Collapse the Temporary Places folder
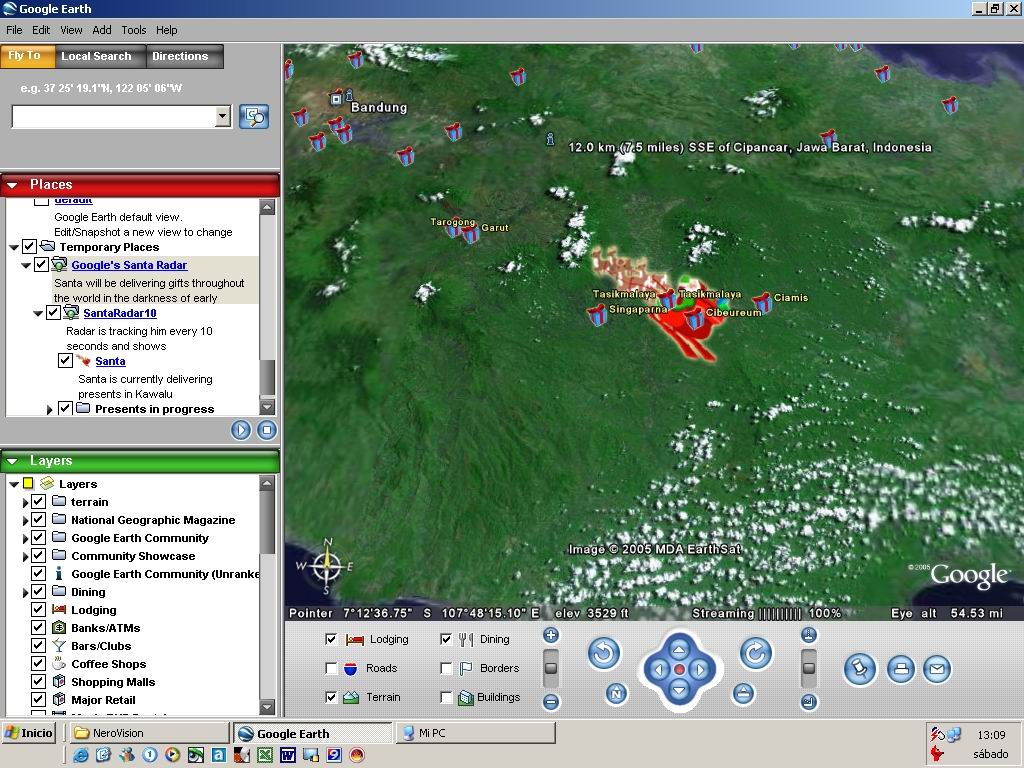 (x=14, y=248)
